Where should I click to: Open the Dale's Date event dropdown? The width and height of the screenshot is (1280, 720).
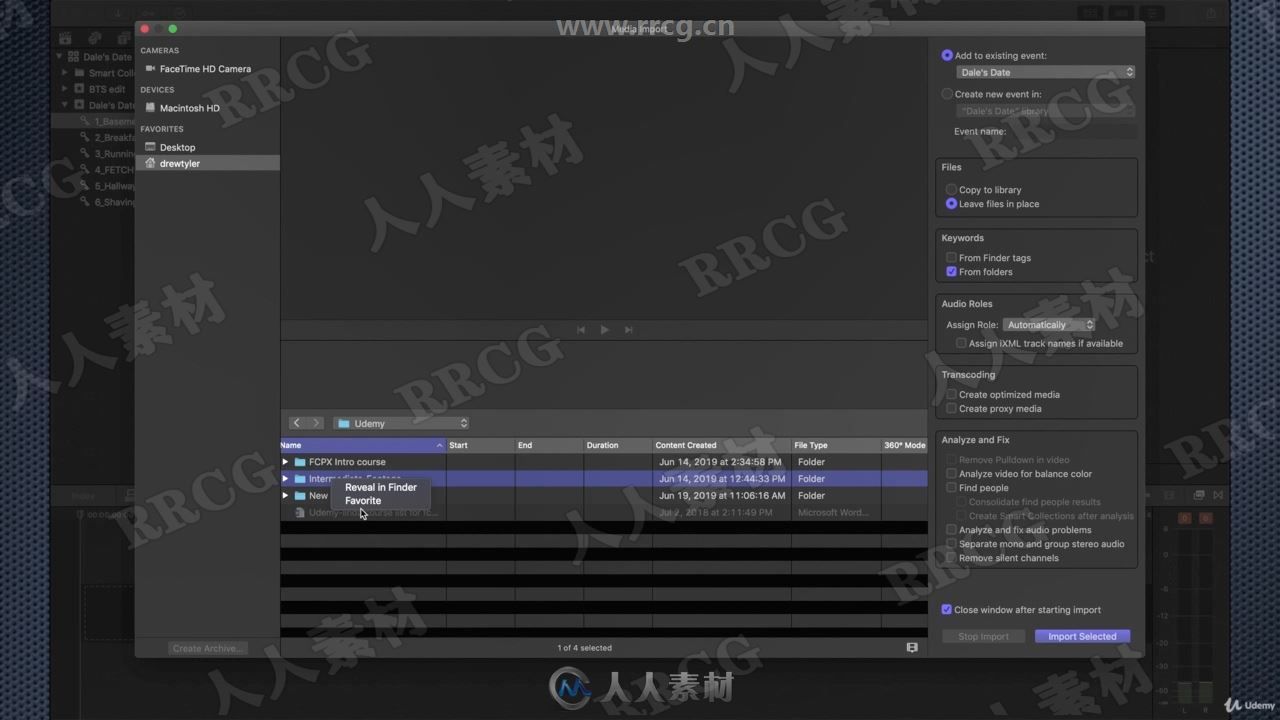point(1045,72)
